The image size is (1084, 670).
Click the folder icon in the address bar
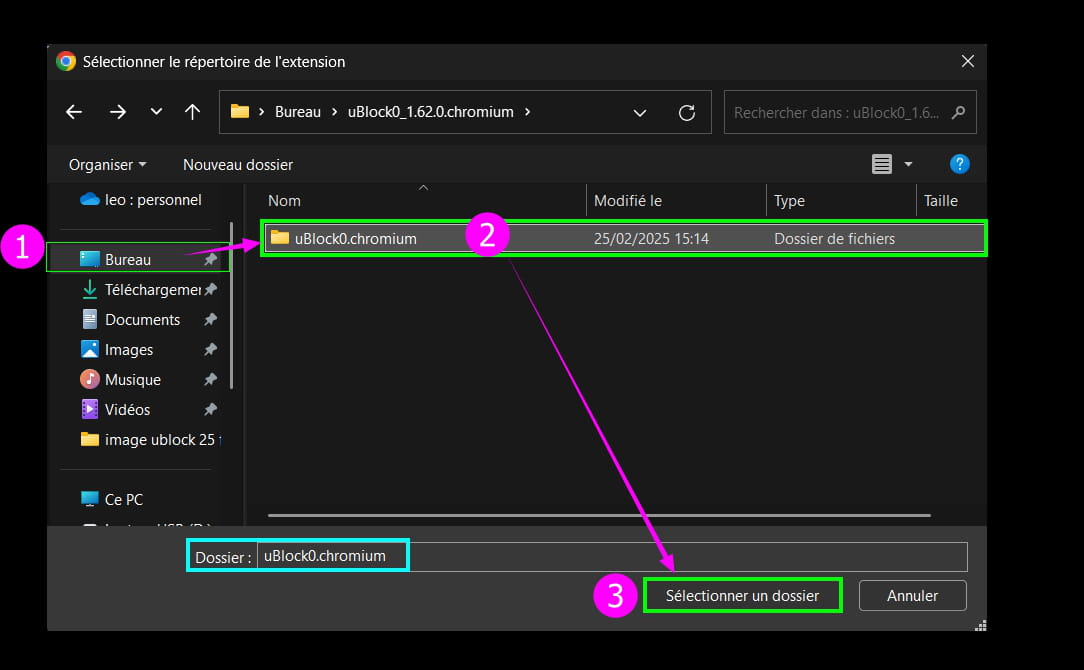(x=240, y=111)
